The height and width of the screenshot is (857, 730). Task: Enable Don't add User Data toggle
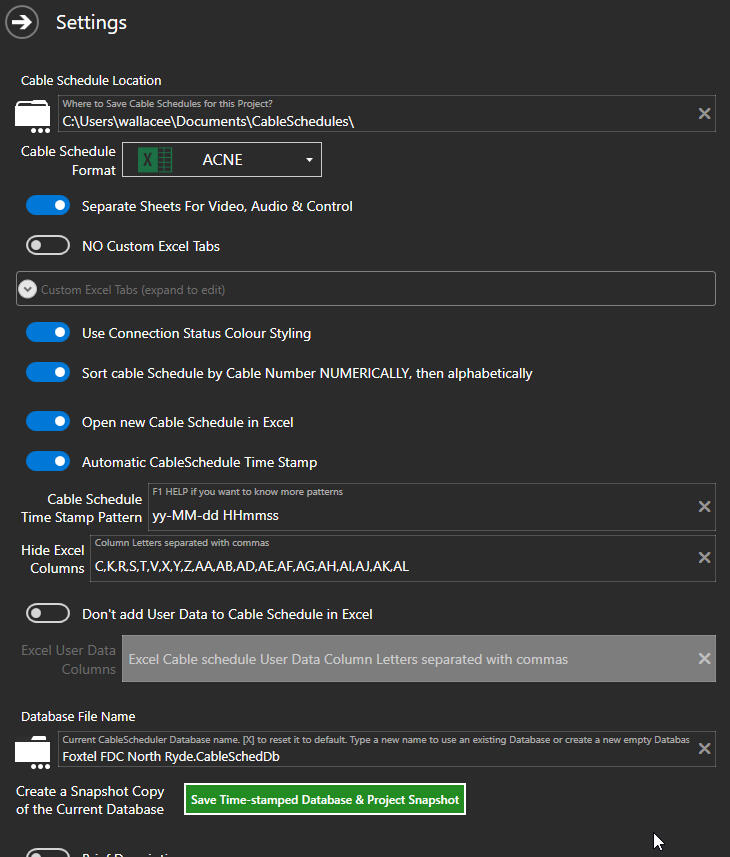coord(48,614)
